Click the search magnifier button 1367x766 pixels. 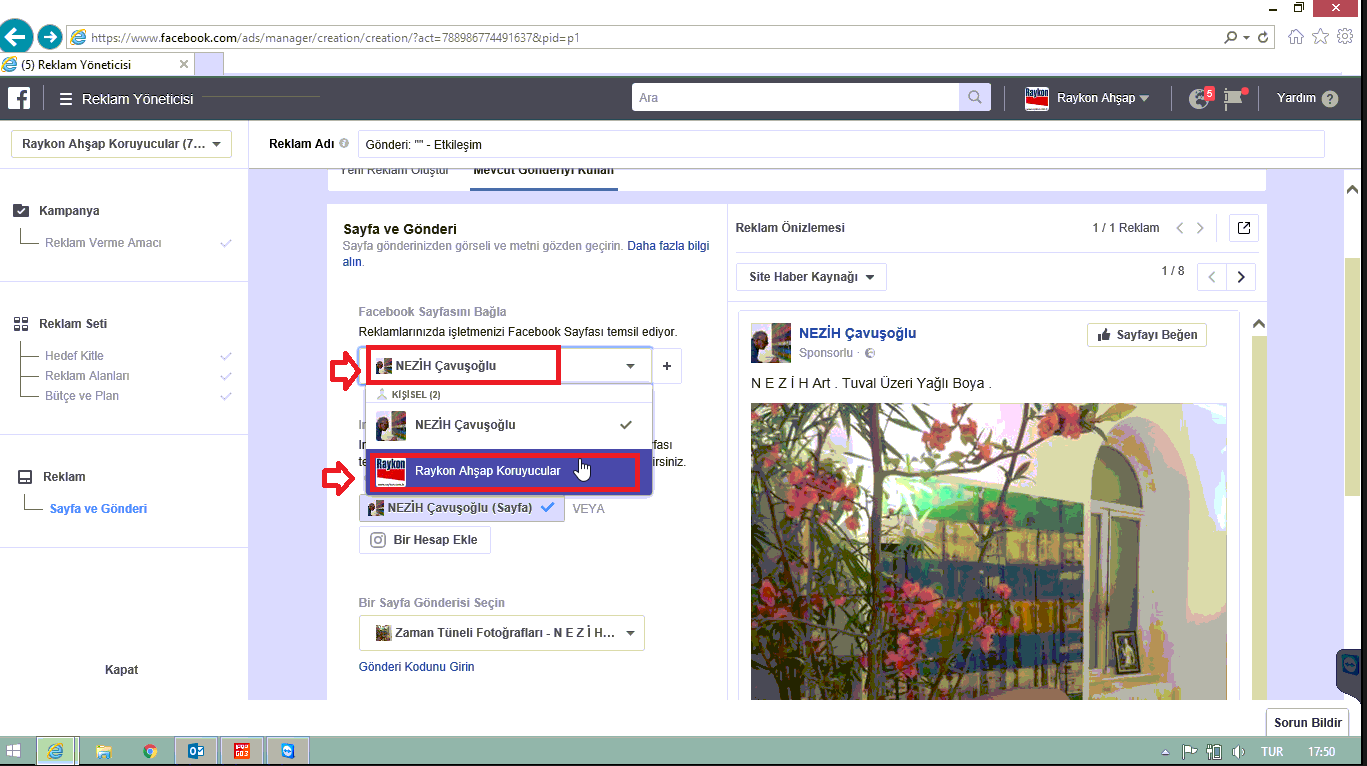tap(972, 98)
